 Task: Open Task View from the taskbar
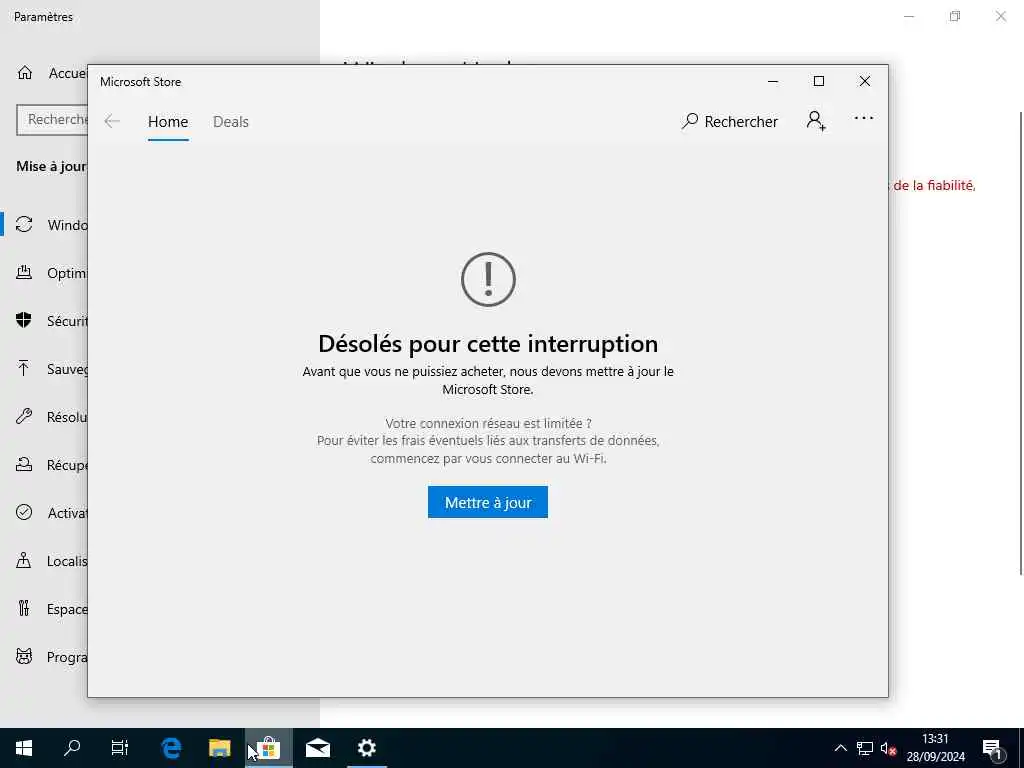[120, 748]
